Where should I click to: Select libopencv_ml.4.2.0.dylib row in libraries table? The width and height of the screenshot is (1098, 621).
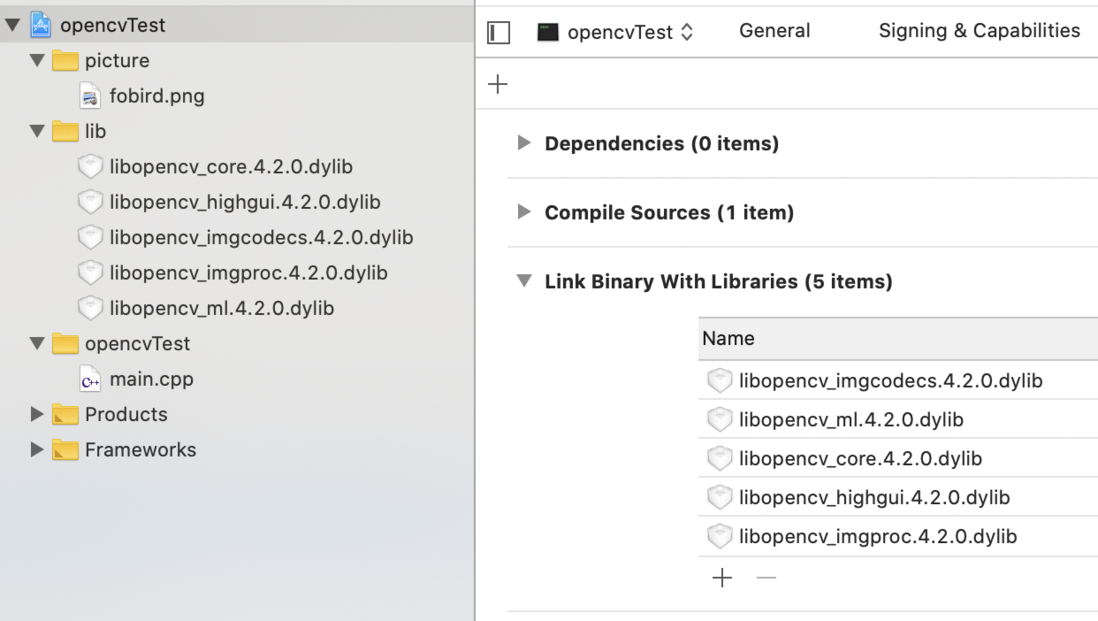click(898, 419)
